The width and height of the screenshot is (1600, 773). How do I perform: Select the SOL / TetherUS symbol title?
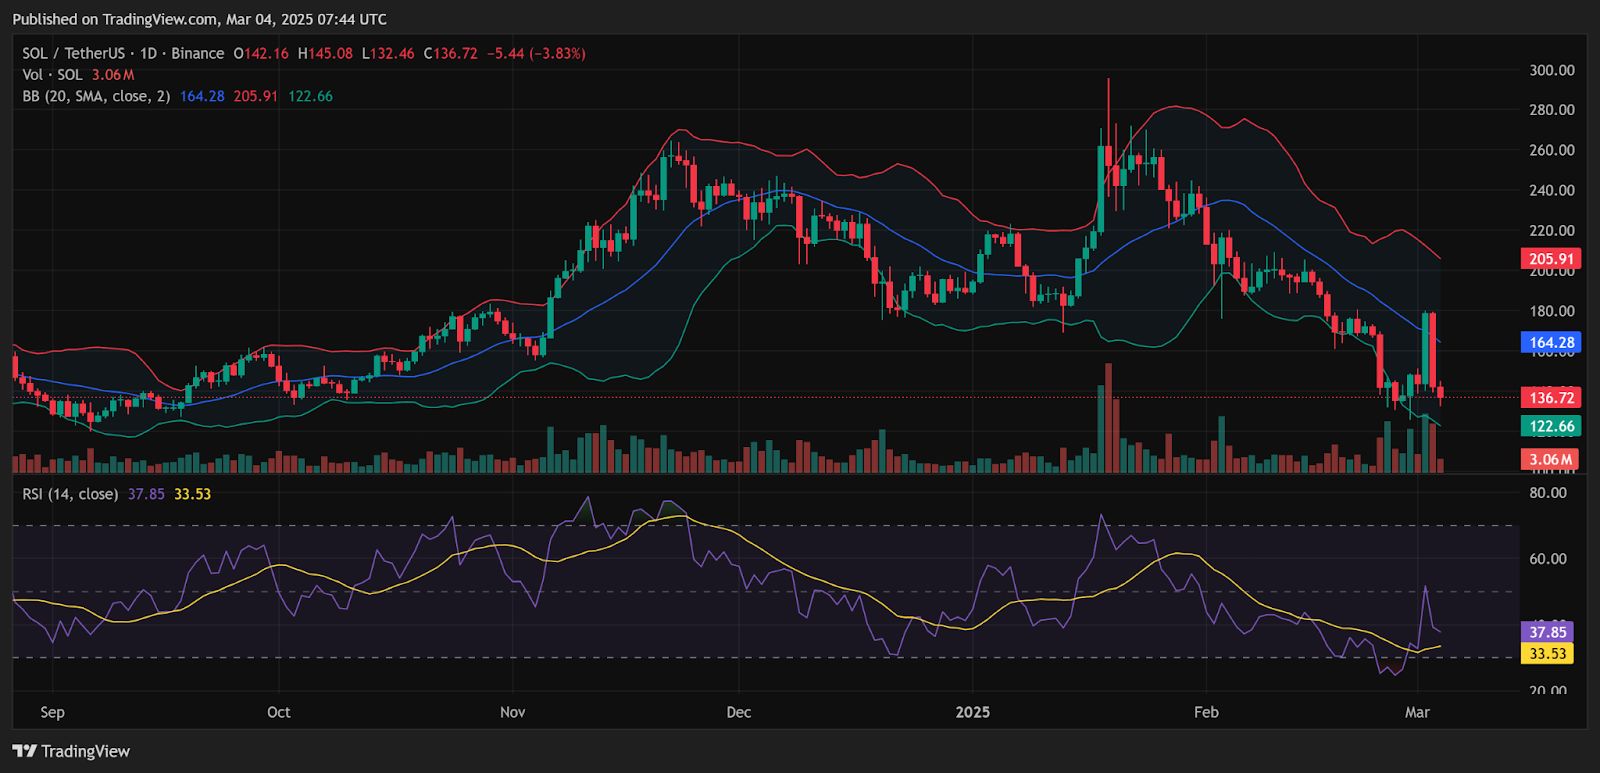point(76,53)
